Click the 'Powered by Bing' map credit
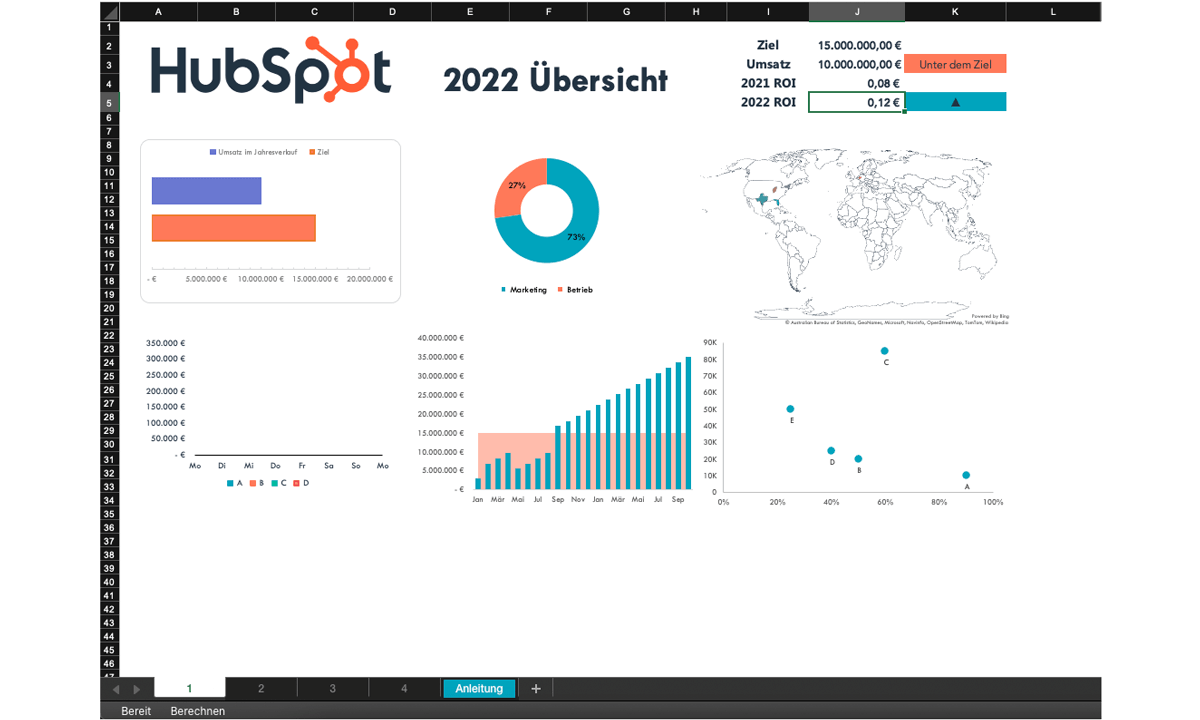1200x720 pixels. 989,316
